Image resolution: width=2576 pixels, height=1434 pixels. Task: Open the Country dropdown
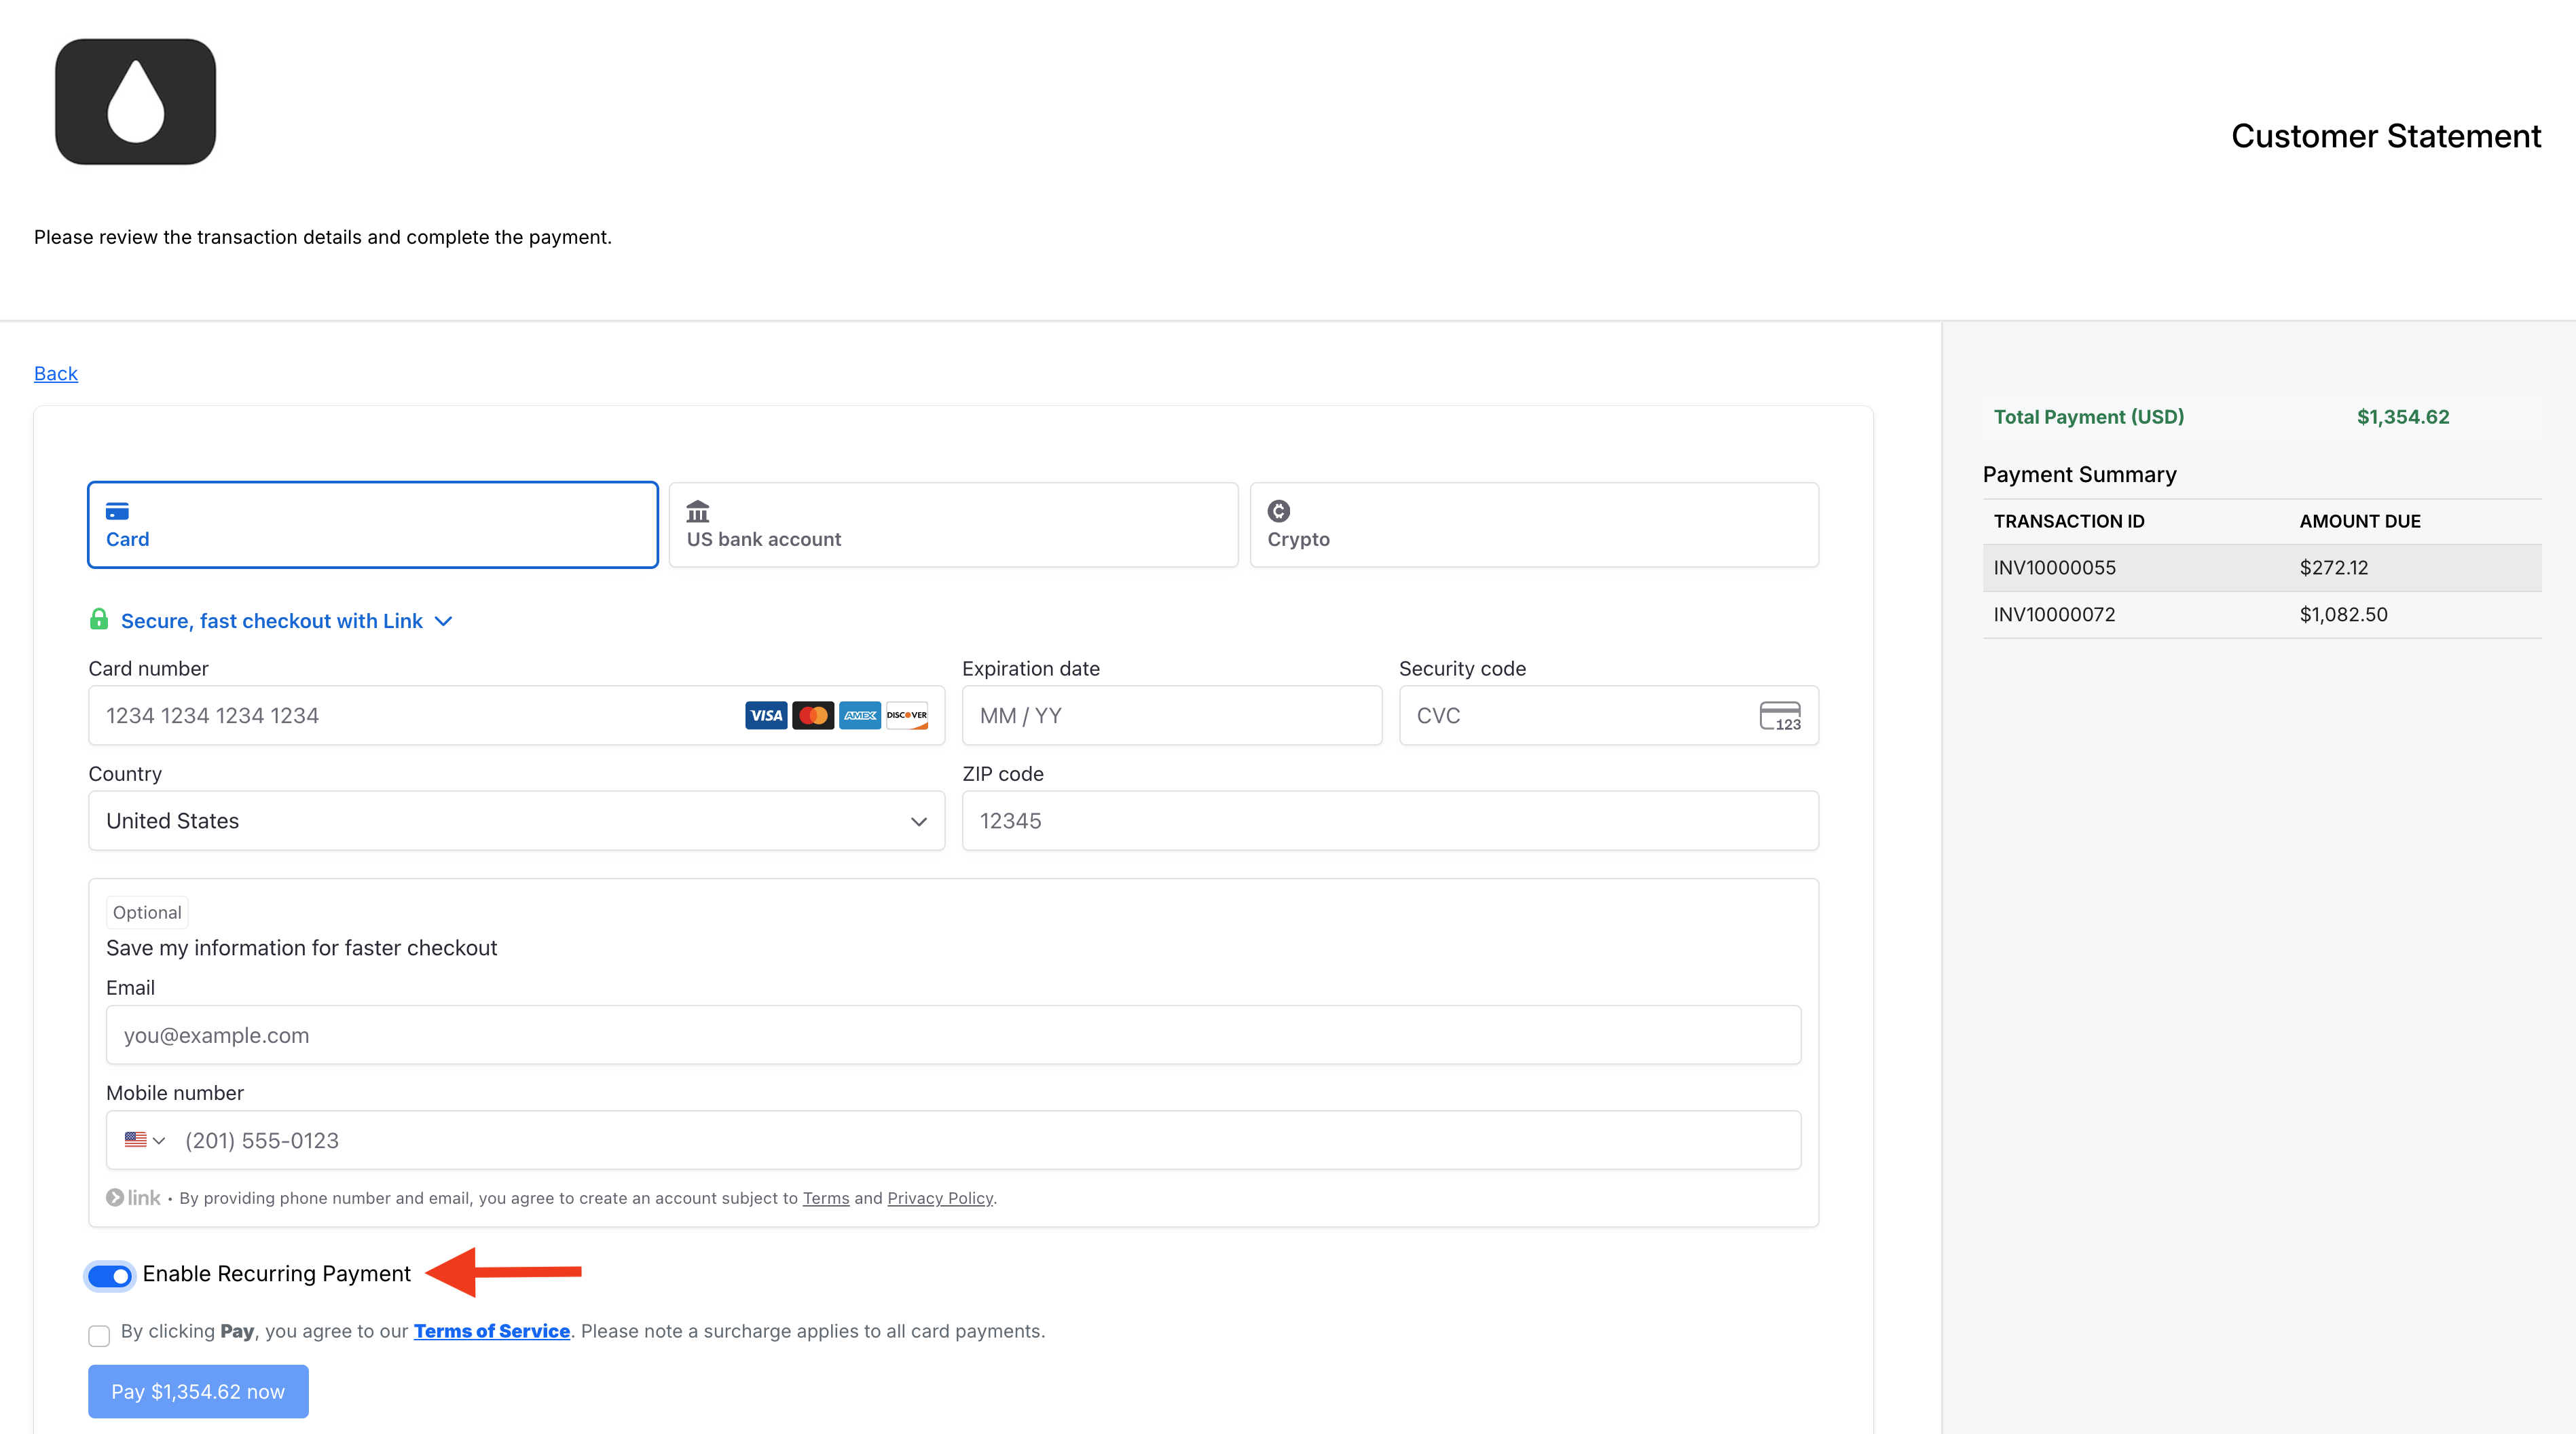(516, 821)
